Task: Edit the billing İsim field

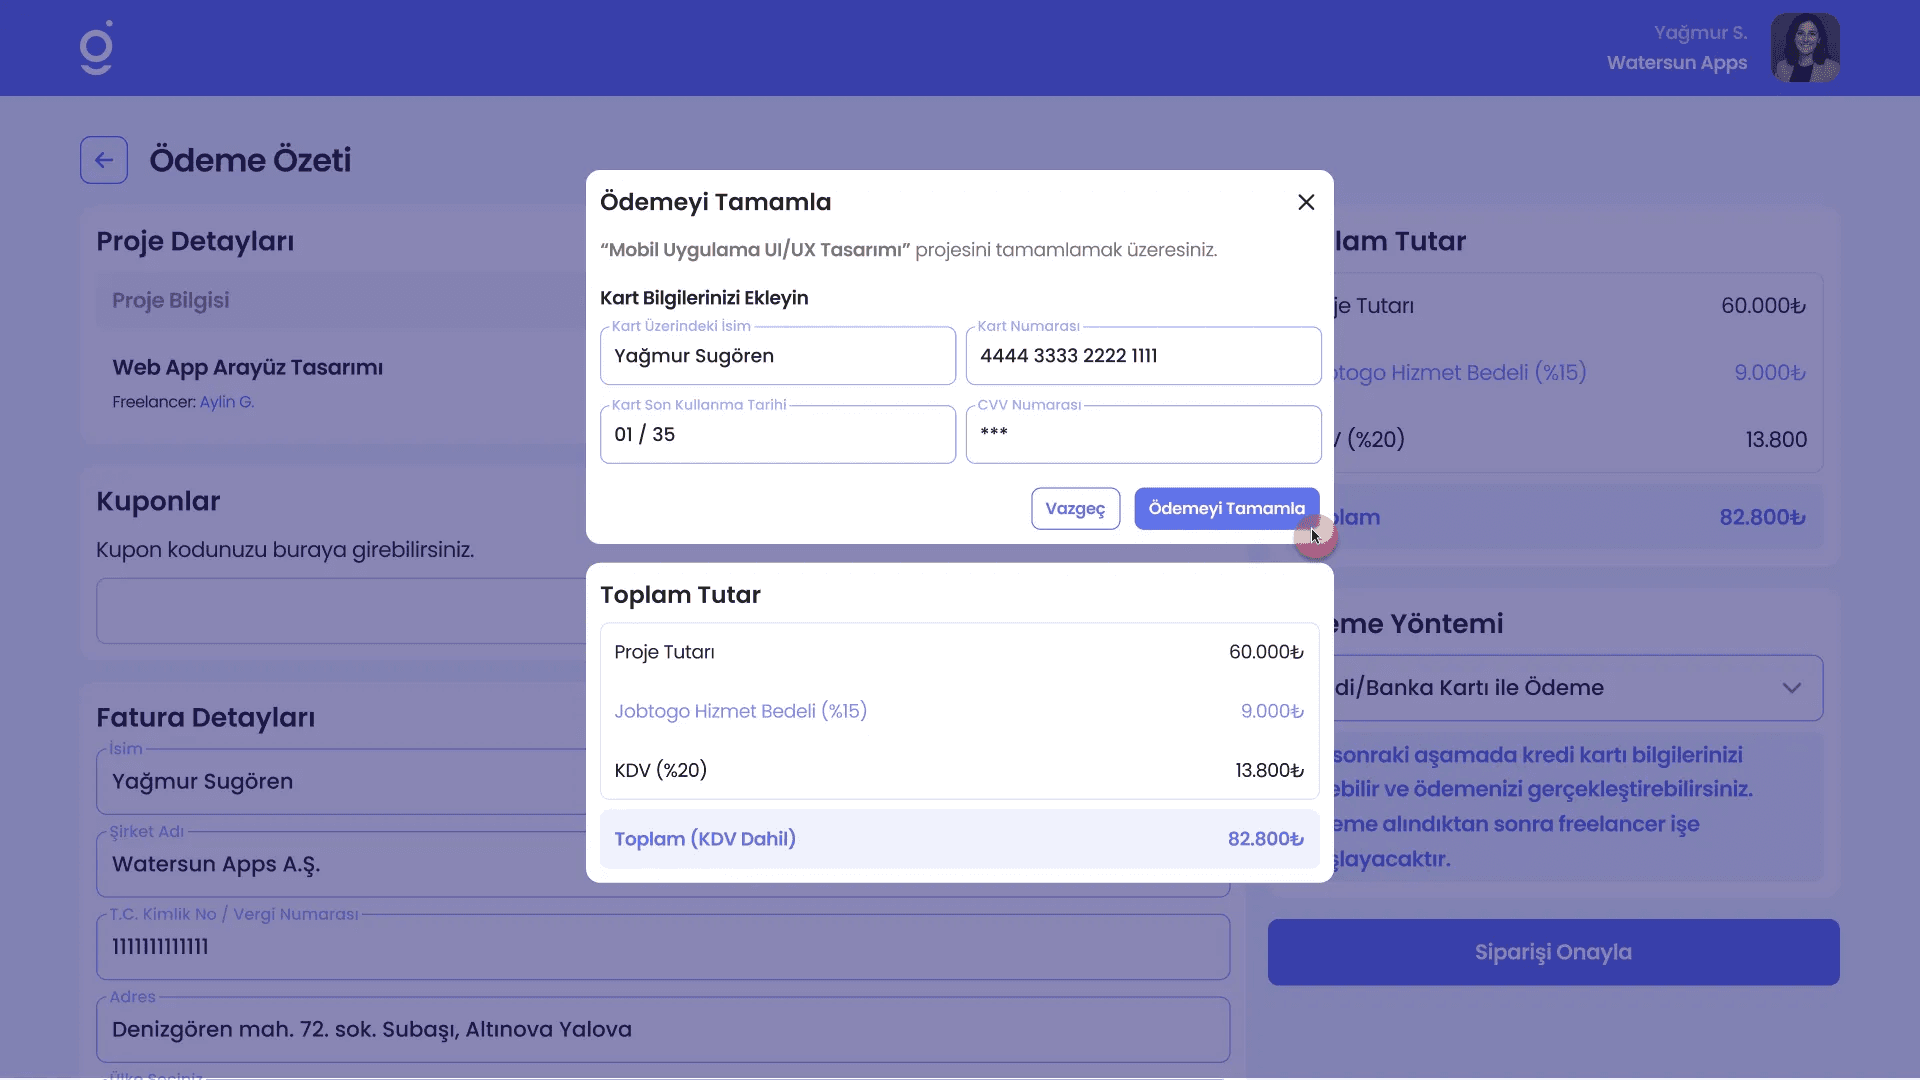Action: click(x=340, y=782)
